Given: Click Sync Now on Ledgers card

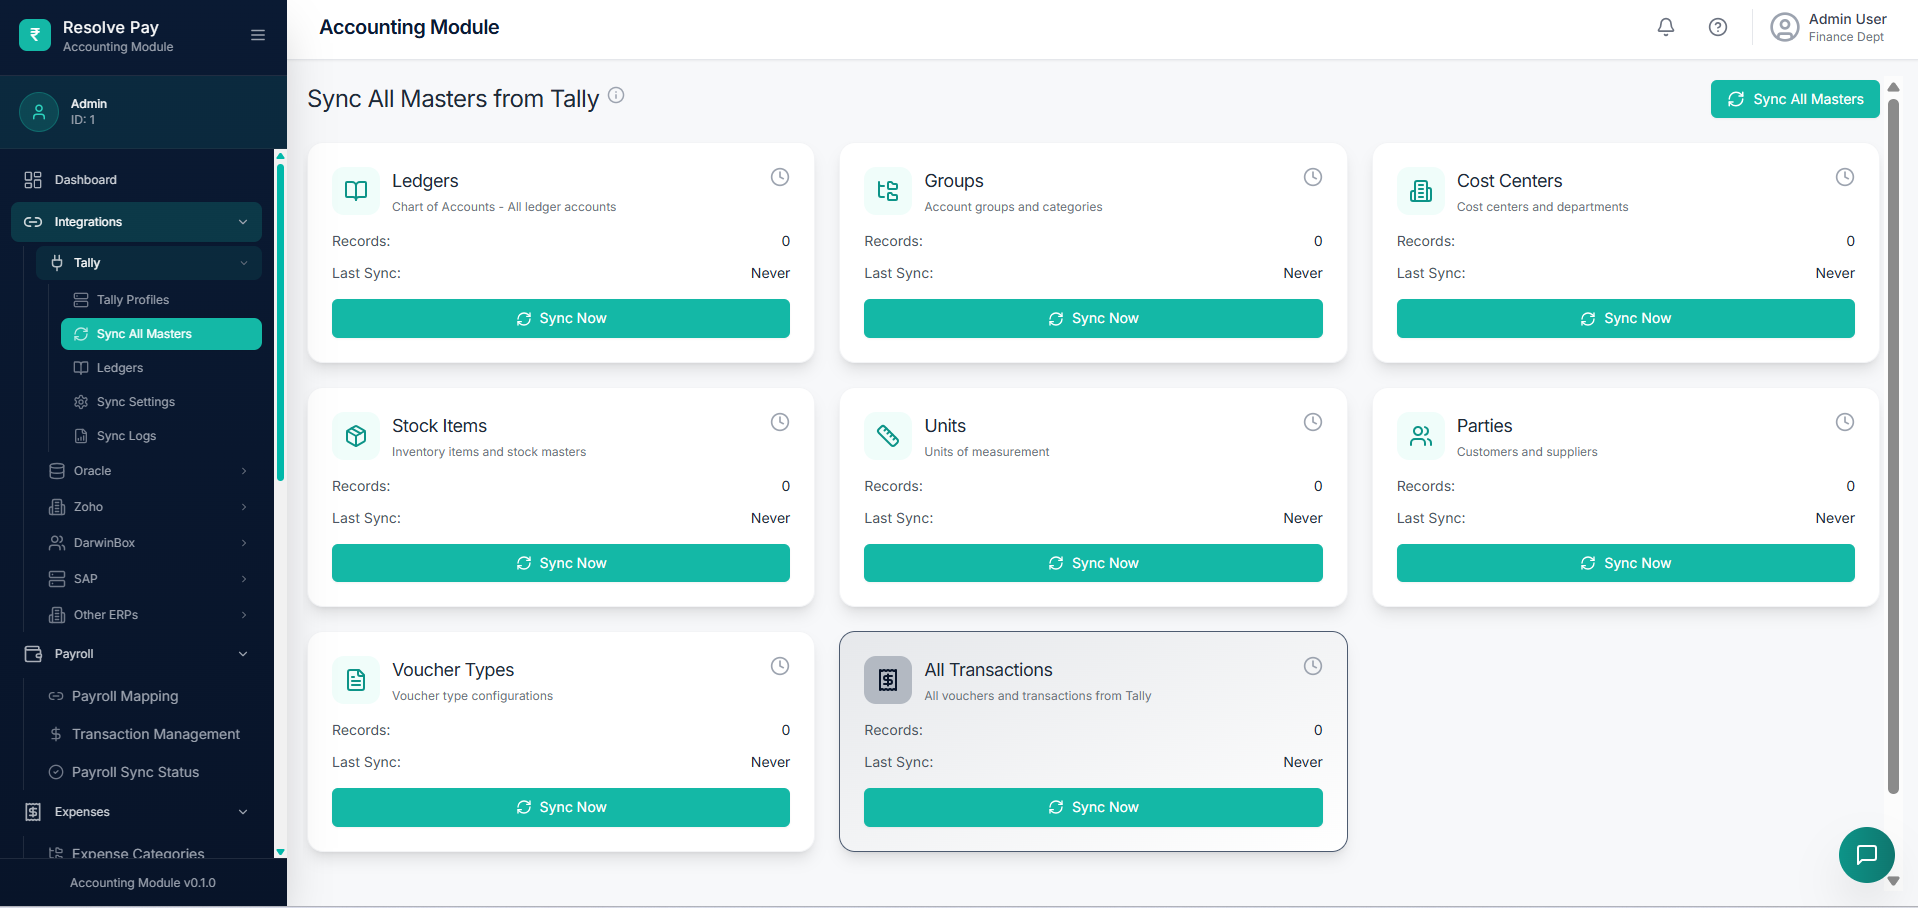Looking at the screenshot, I should point(561,318).
